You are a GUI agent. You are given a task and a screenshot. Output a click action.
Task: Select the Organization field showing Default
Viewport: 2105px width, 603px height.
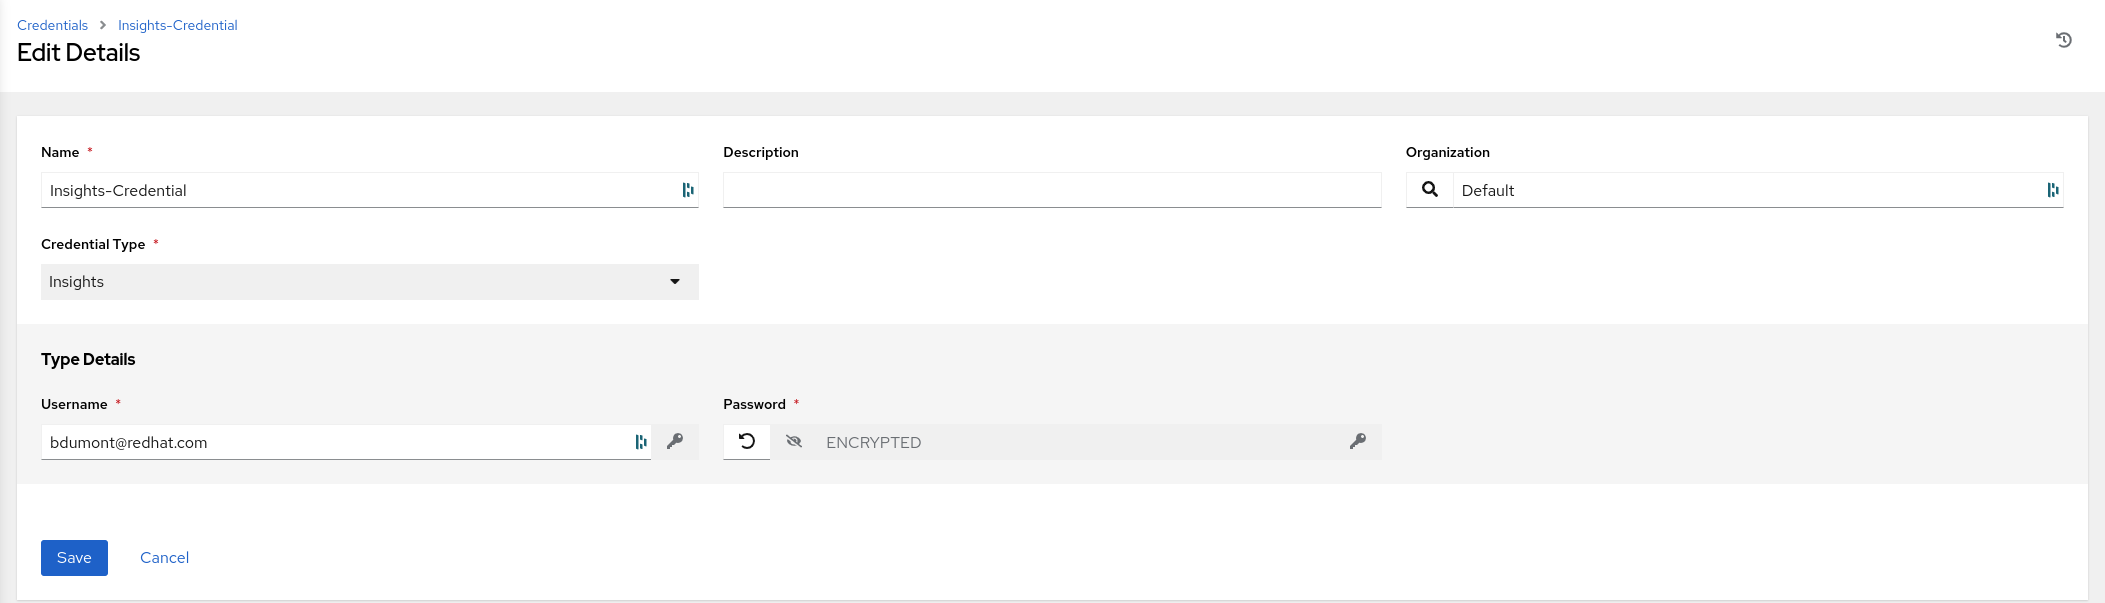tap(1758, 190)
